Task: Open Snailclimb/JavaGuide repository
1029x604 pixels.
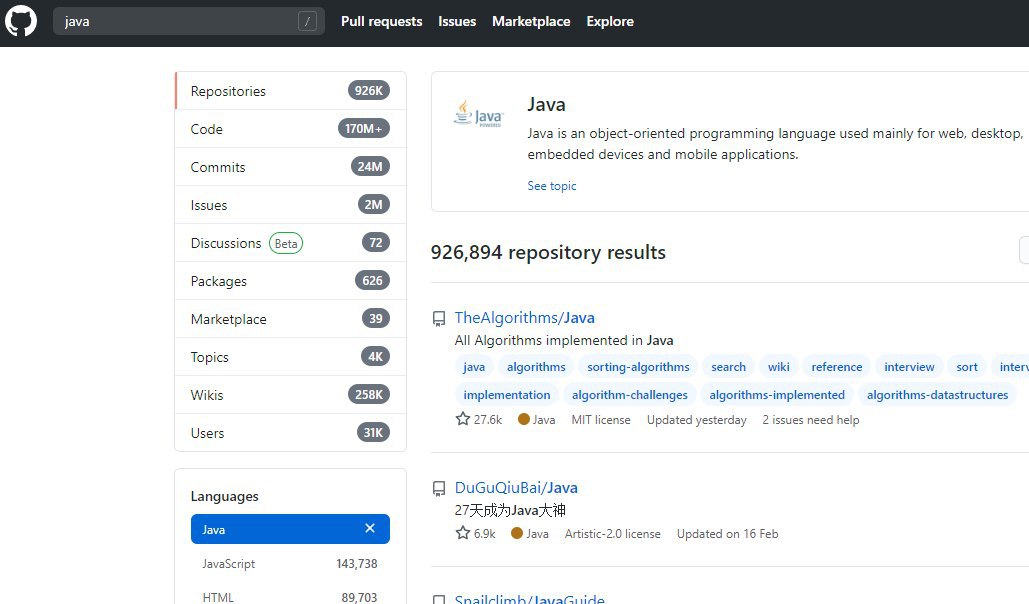Action: (x=530, y=599)
